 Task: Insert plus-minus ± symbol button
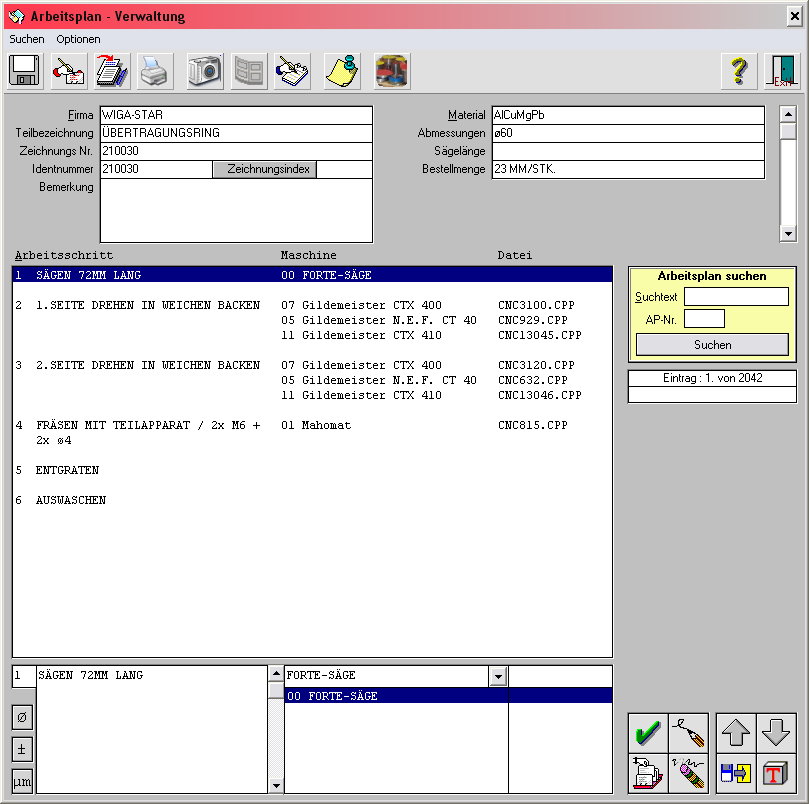[22, 749]
